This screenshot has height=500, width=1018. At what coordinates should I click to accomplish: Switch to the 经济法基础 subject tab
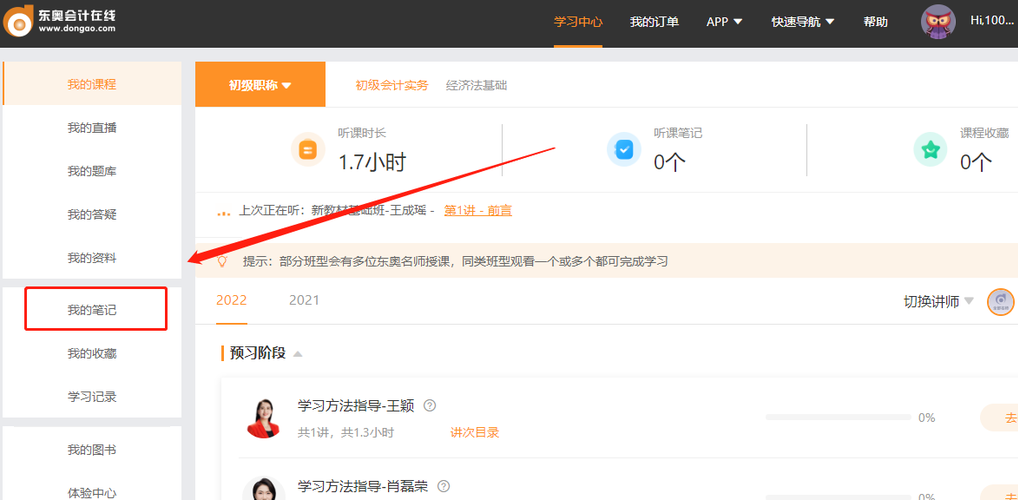click(x=476, y=85)
